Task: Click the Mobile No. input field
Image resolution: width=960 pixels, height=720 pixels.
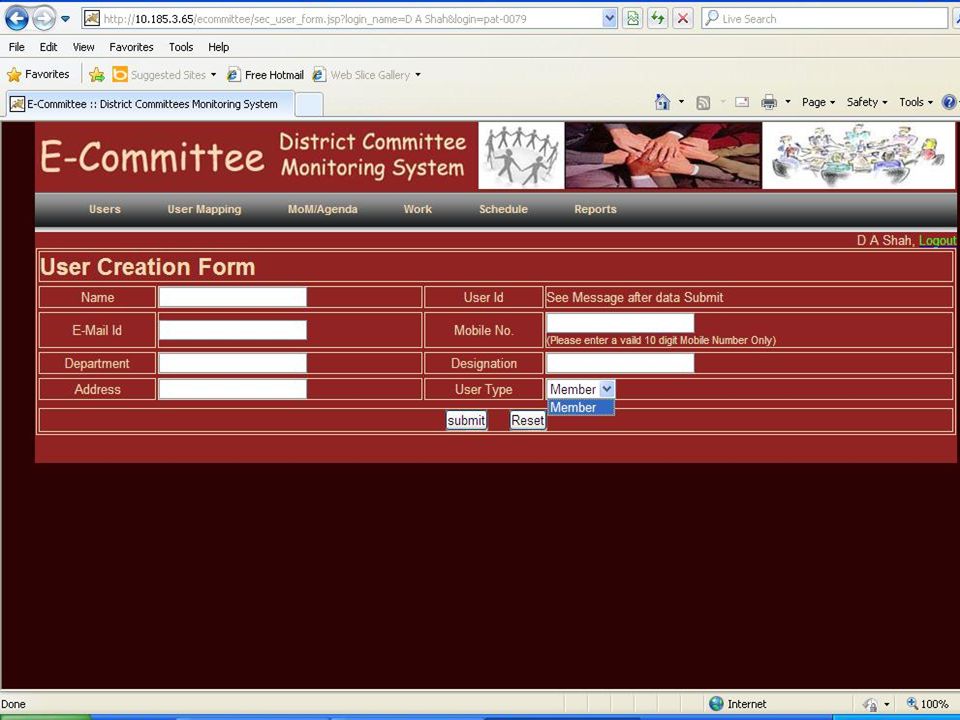Action: [x=620, y=323]
